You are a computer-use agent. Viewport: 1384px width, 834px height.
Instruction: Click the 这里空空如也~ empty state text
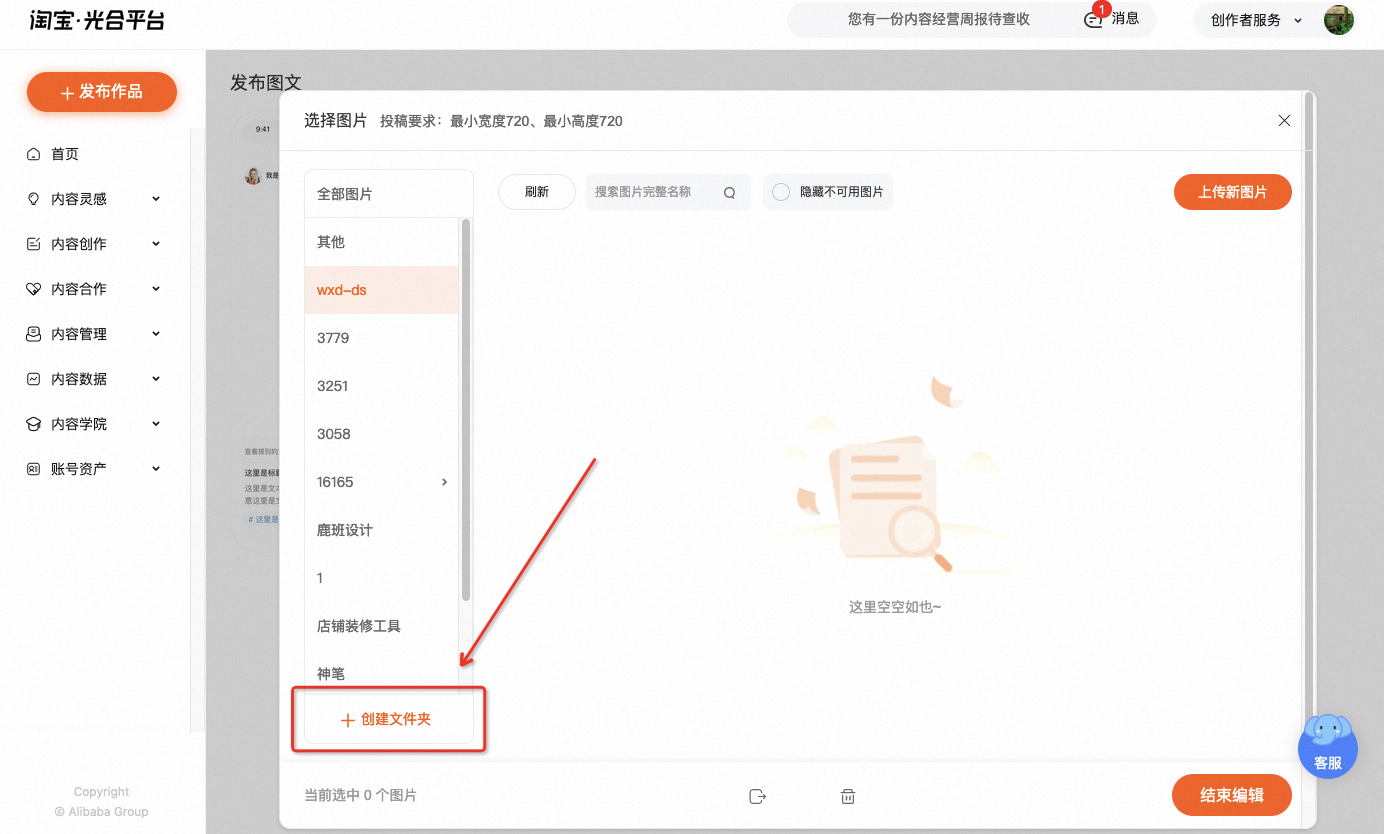pos(895,606)
